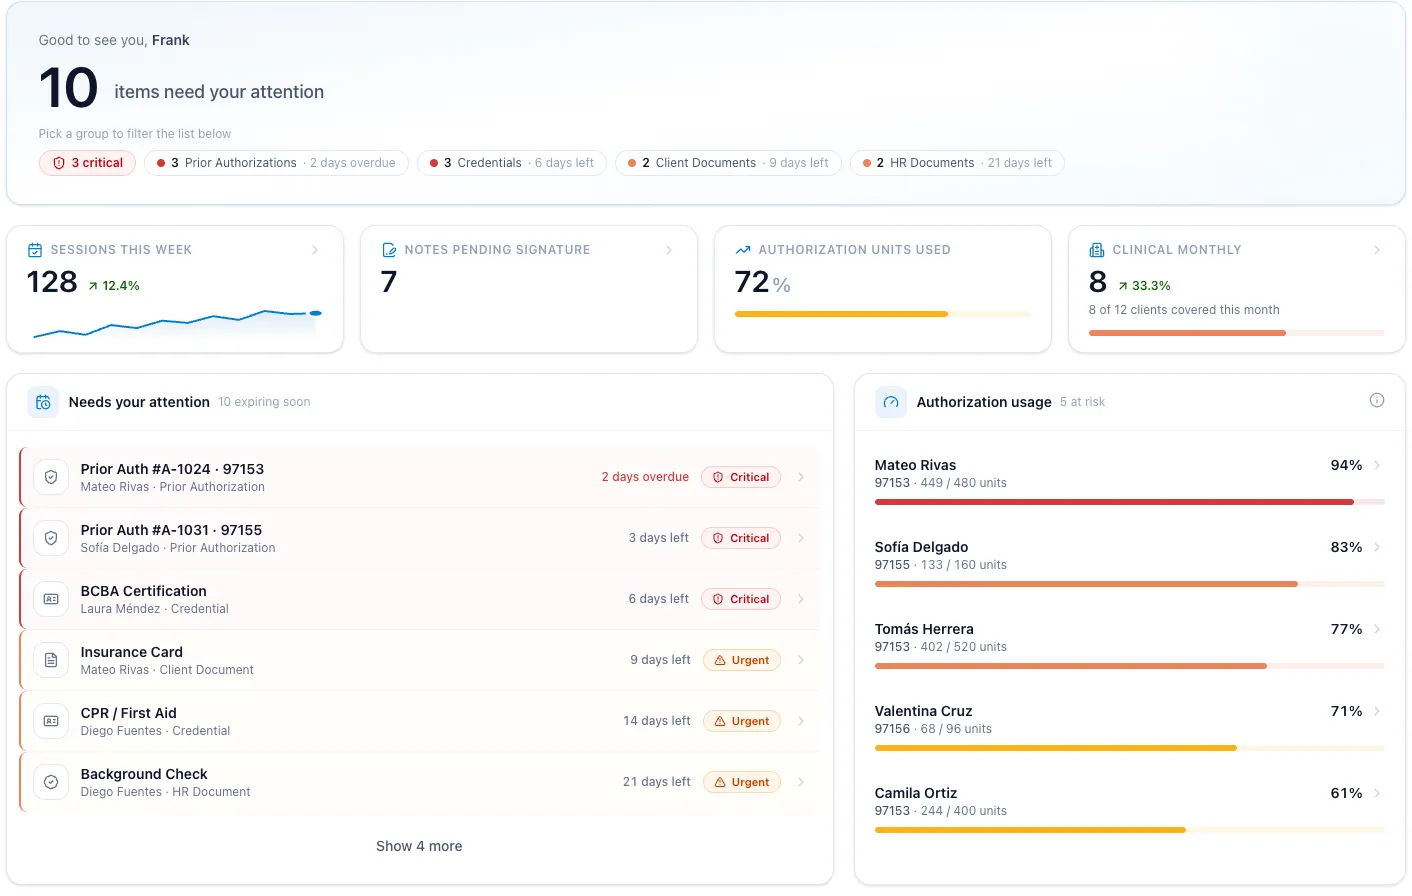Select Background Check item title
This screenshot has width=1412, height=896.
tap(144, 774)
